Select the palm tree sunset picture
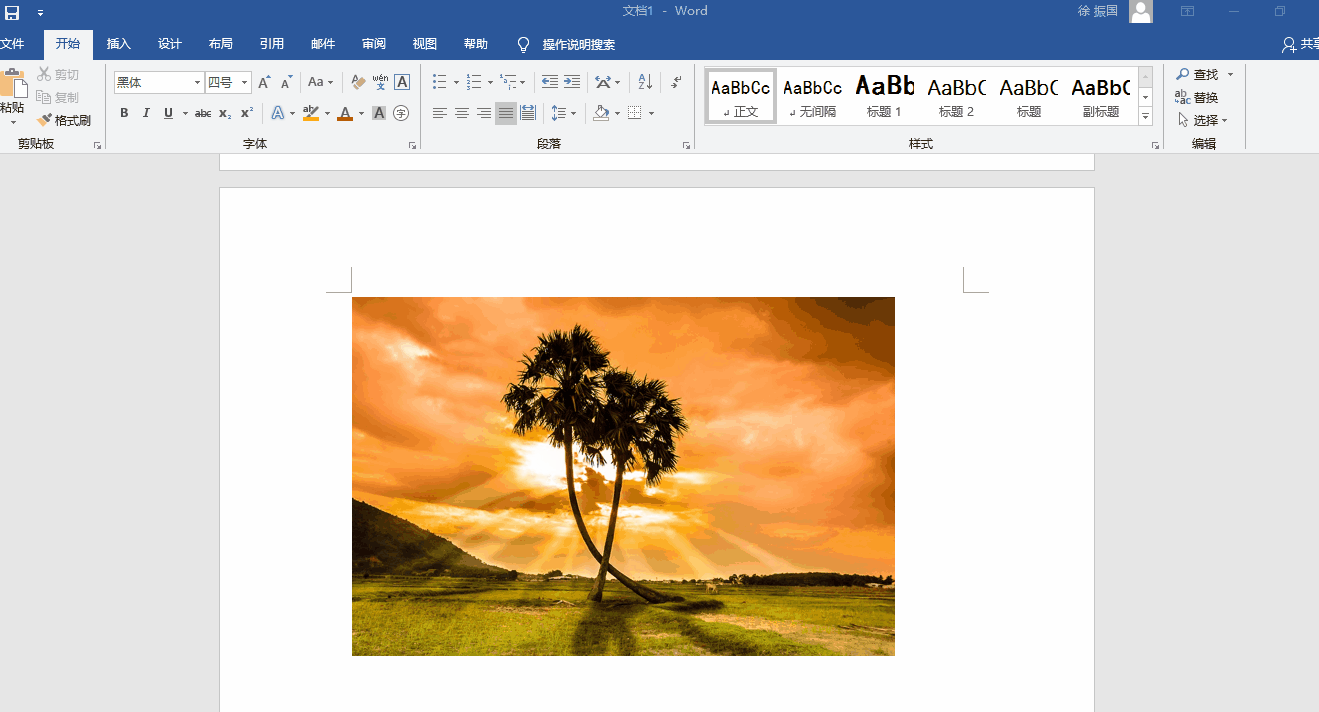The height and width of the screenshot is (712, 1319). [623, 476]
